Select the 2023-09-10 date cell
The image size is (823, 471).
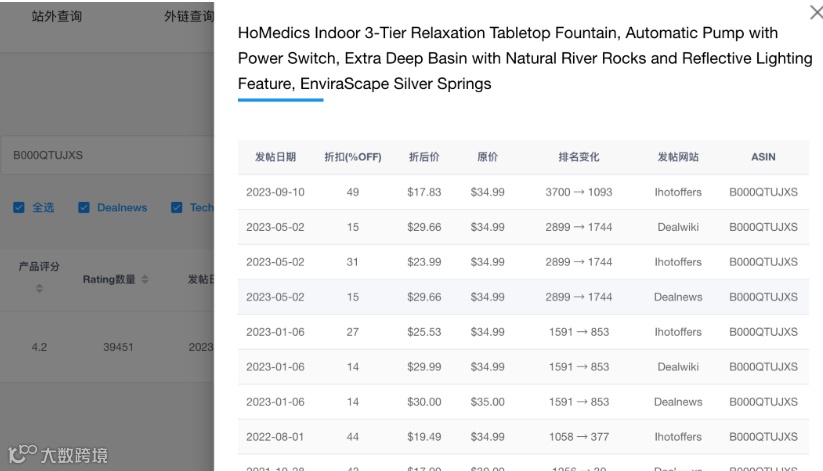pos(276,192)
